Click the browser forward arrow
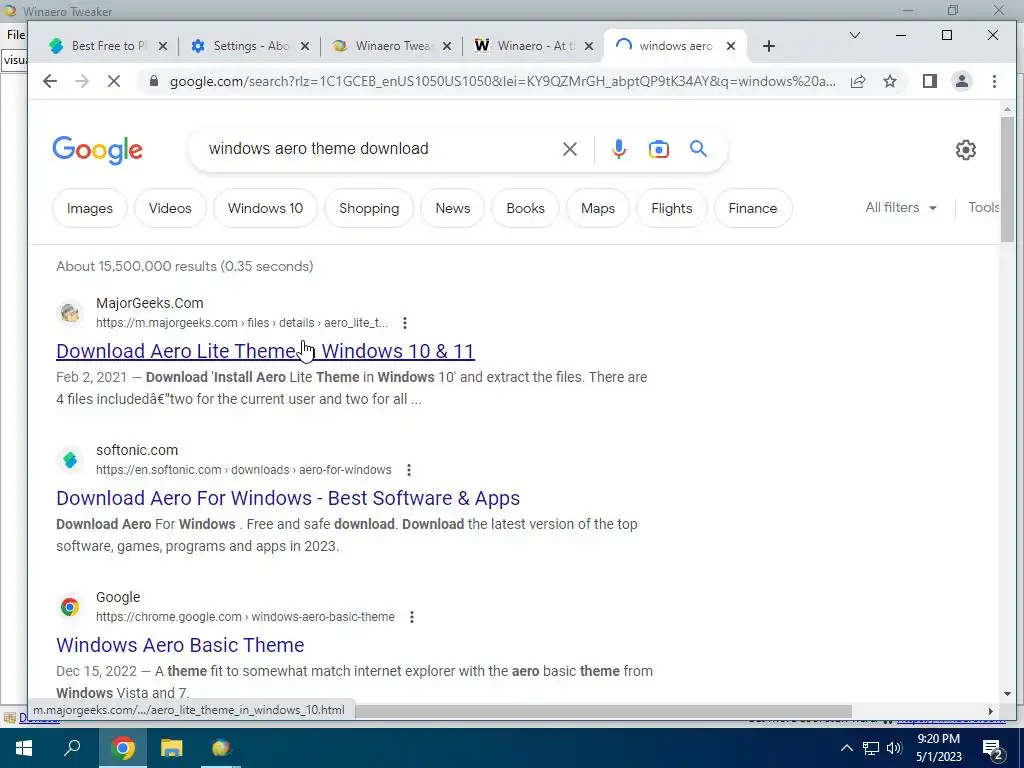The image size is (1024, 768). pos(82,81)
